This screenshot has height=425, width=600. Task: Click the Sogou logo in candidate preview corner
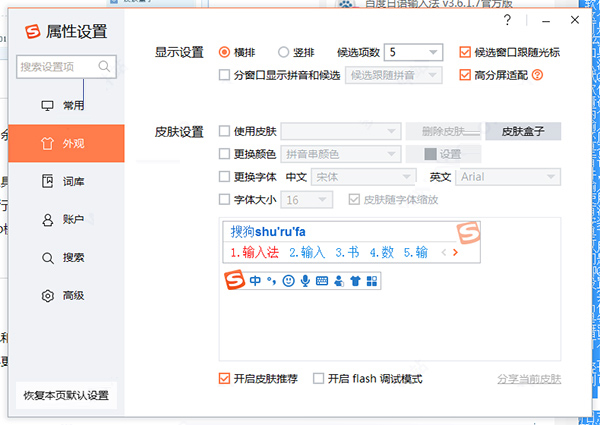(x=468, y=232)
